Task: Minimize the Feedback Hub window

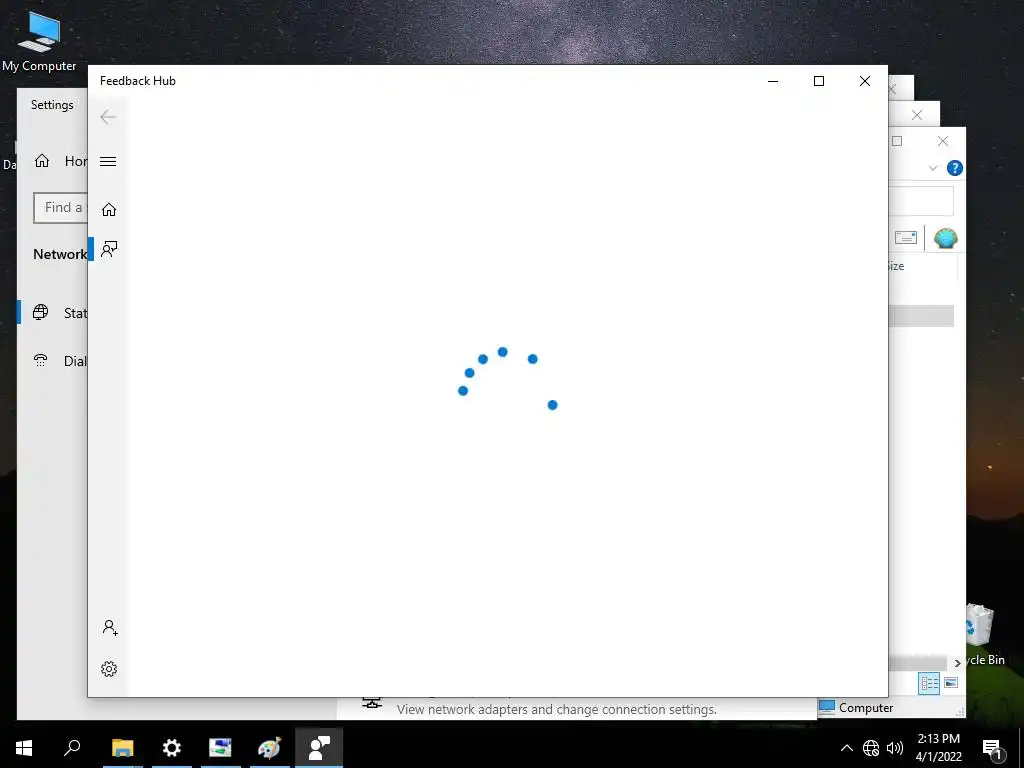Action: pyautogui.click(x=773, y=81)
